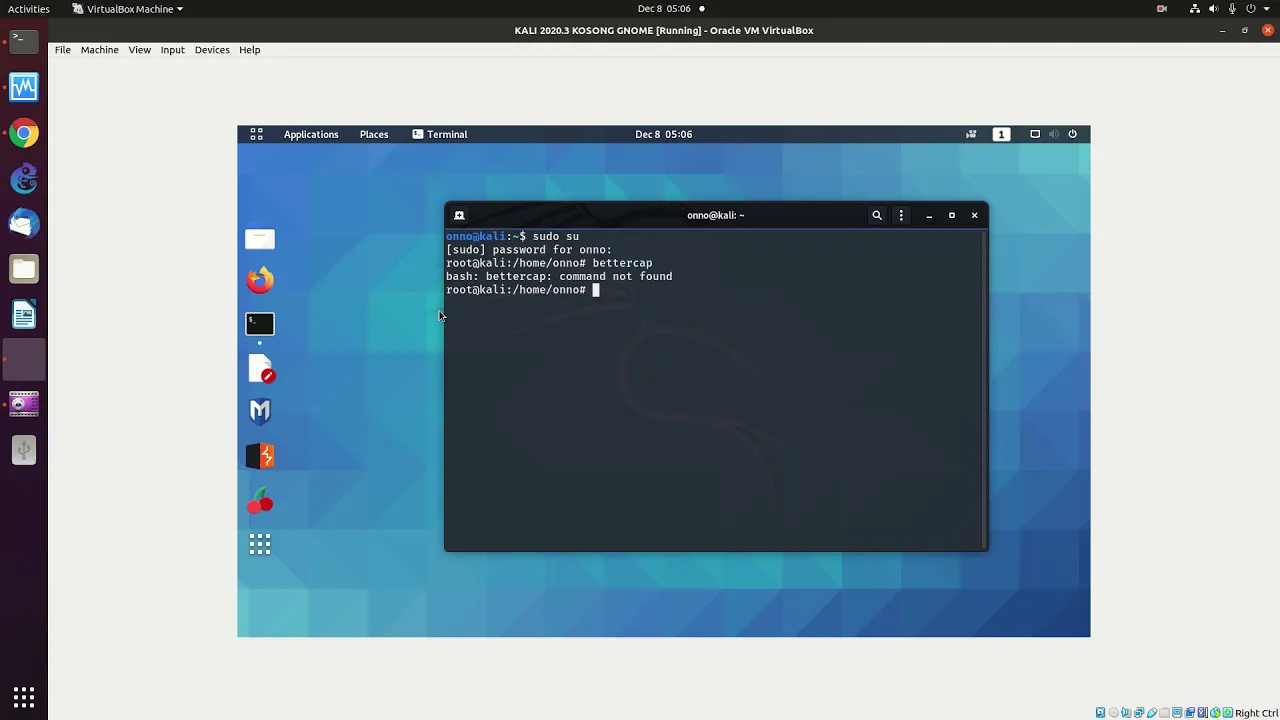
Task: Open the VirtualBox Help menu
Action: pyautogui.click(x=249, y=50)
